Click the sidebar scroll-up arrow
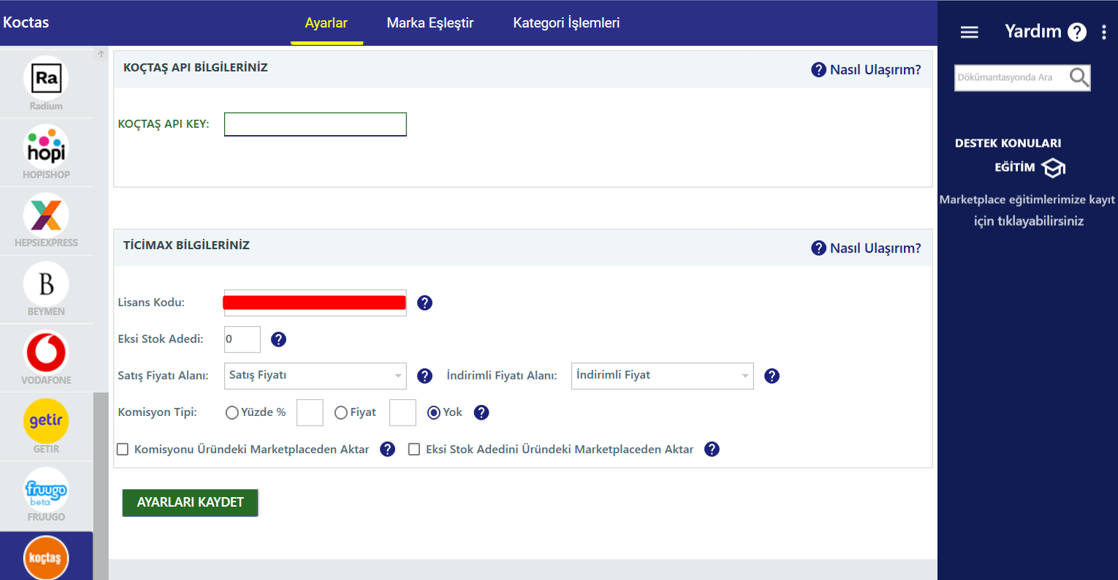 point(101,54)
